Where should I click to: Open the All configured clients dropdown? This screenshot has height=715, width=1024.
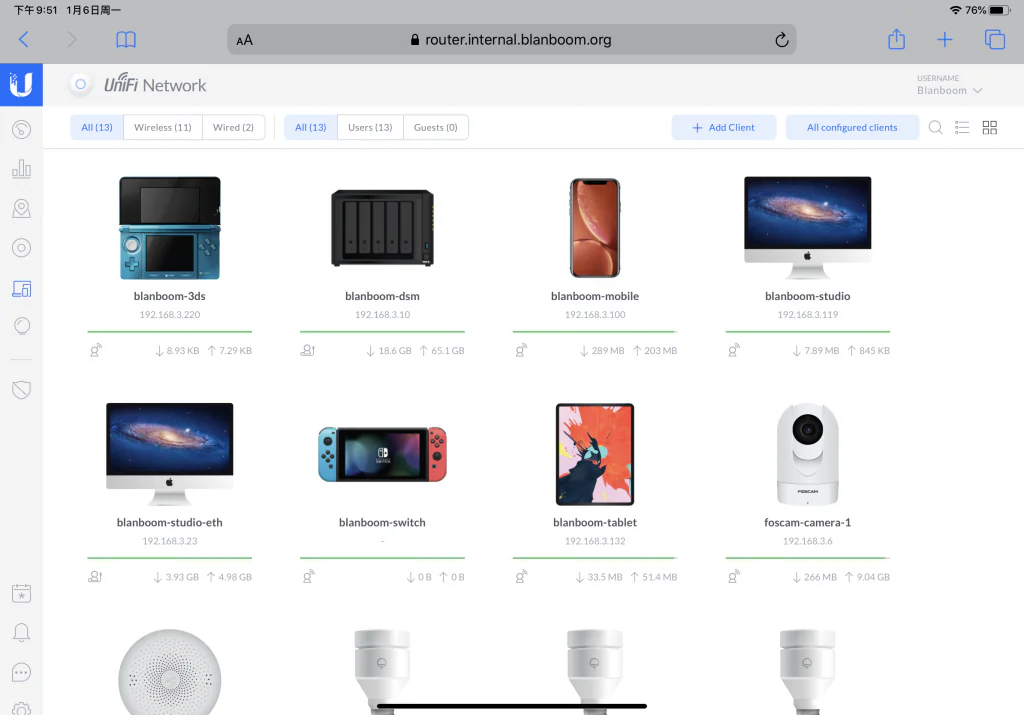(x=852, y=127)
